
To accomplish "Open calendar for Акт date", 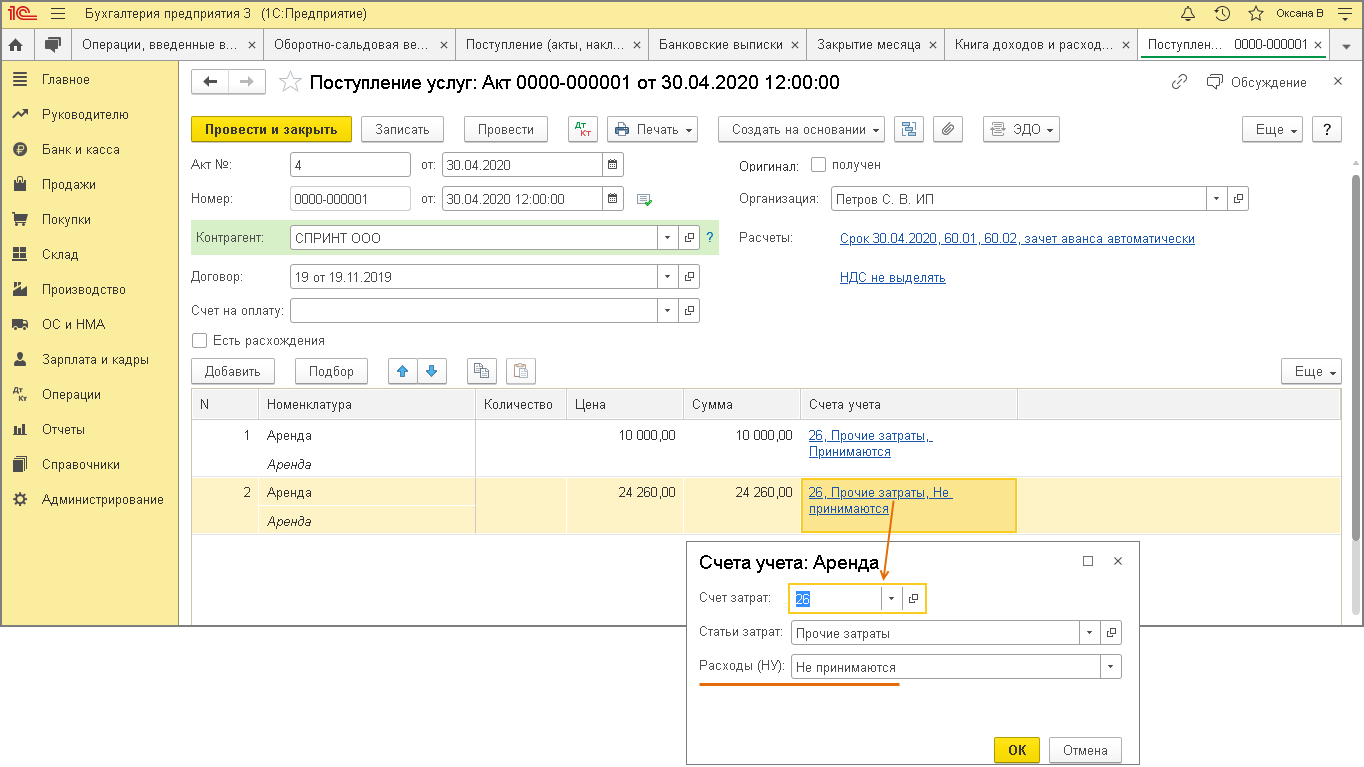I will click(x=613, y=164).
